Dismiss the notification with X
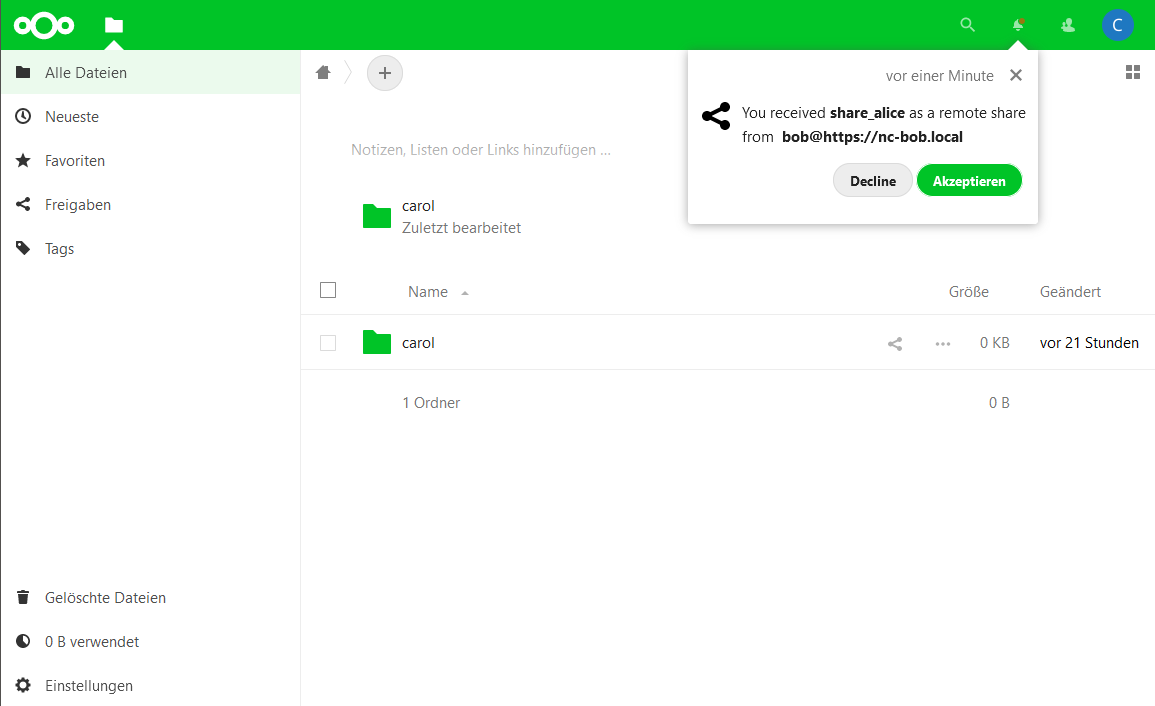 pos(1016,75)
